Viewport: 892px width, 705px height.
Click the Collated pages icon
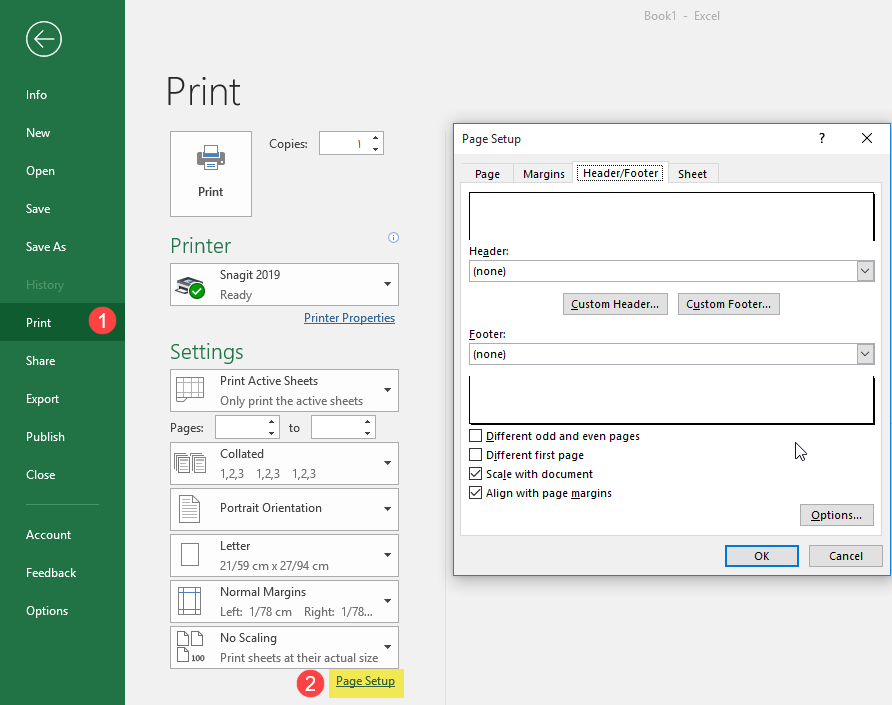click(x=190, y=463)
